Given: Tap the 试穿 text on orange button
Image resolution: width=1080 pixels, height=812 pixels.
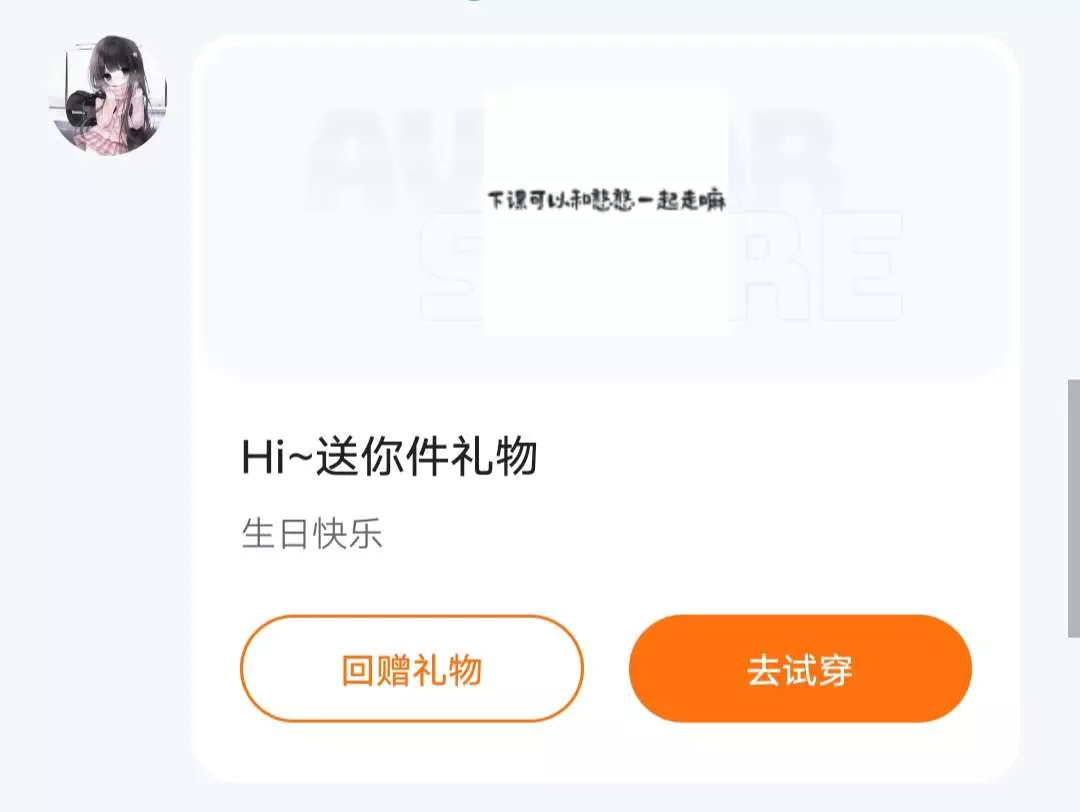Looking at the screenshot, I should 818,669.
